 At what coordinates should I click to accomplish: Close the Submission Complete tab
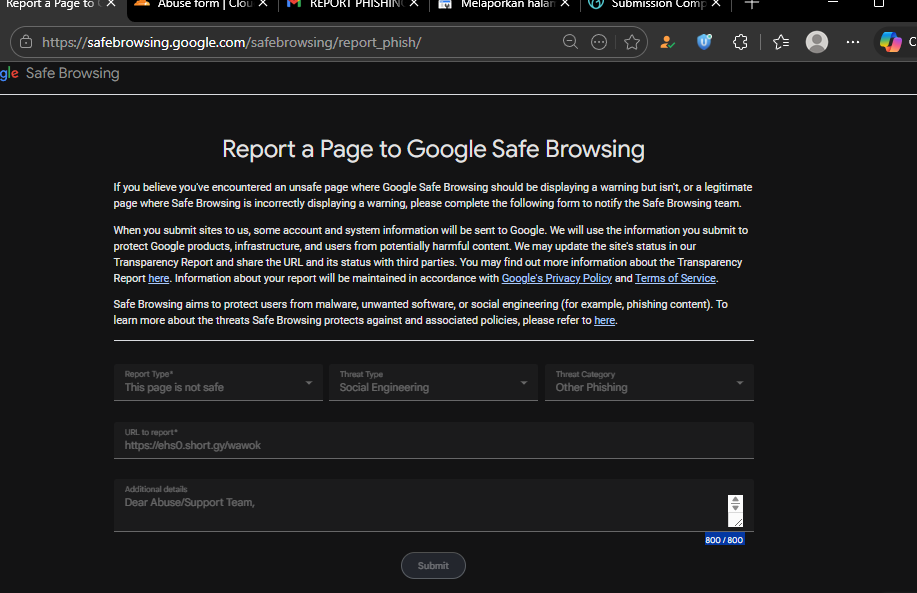(716, 4)
